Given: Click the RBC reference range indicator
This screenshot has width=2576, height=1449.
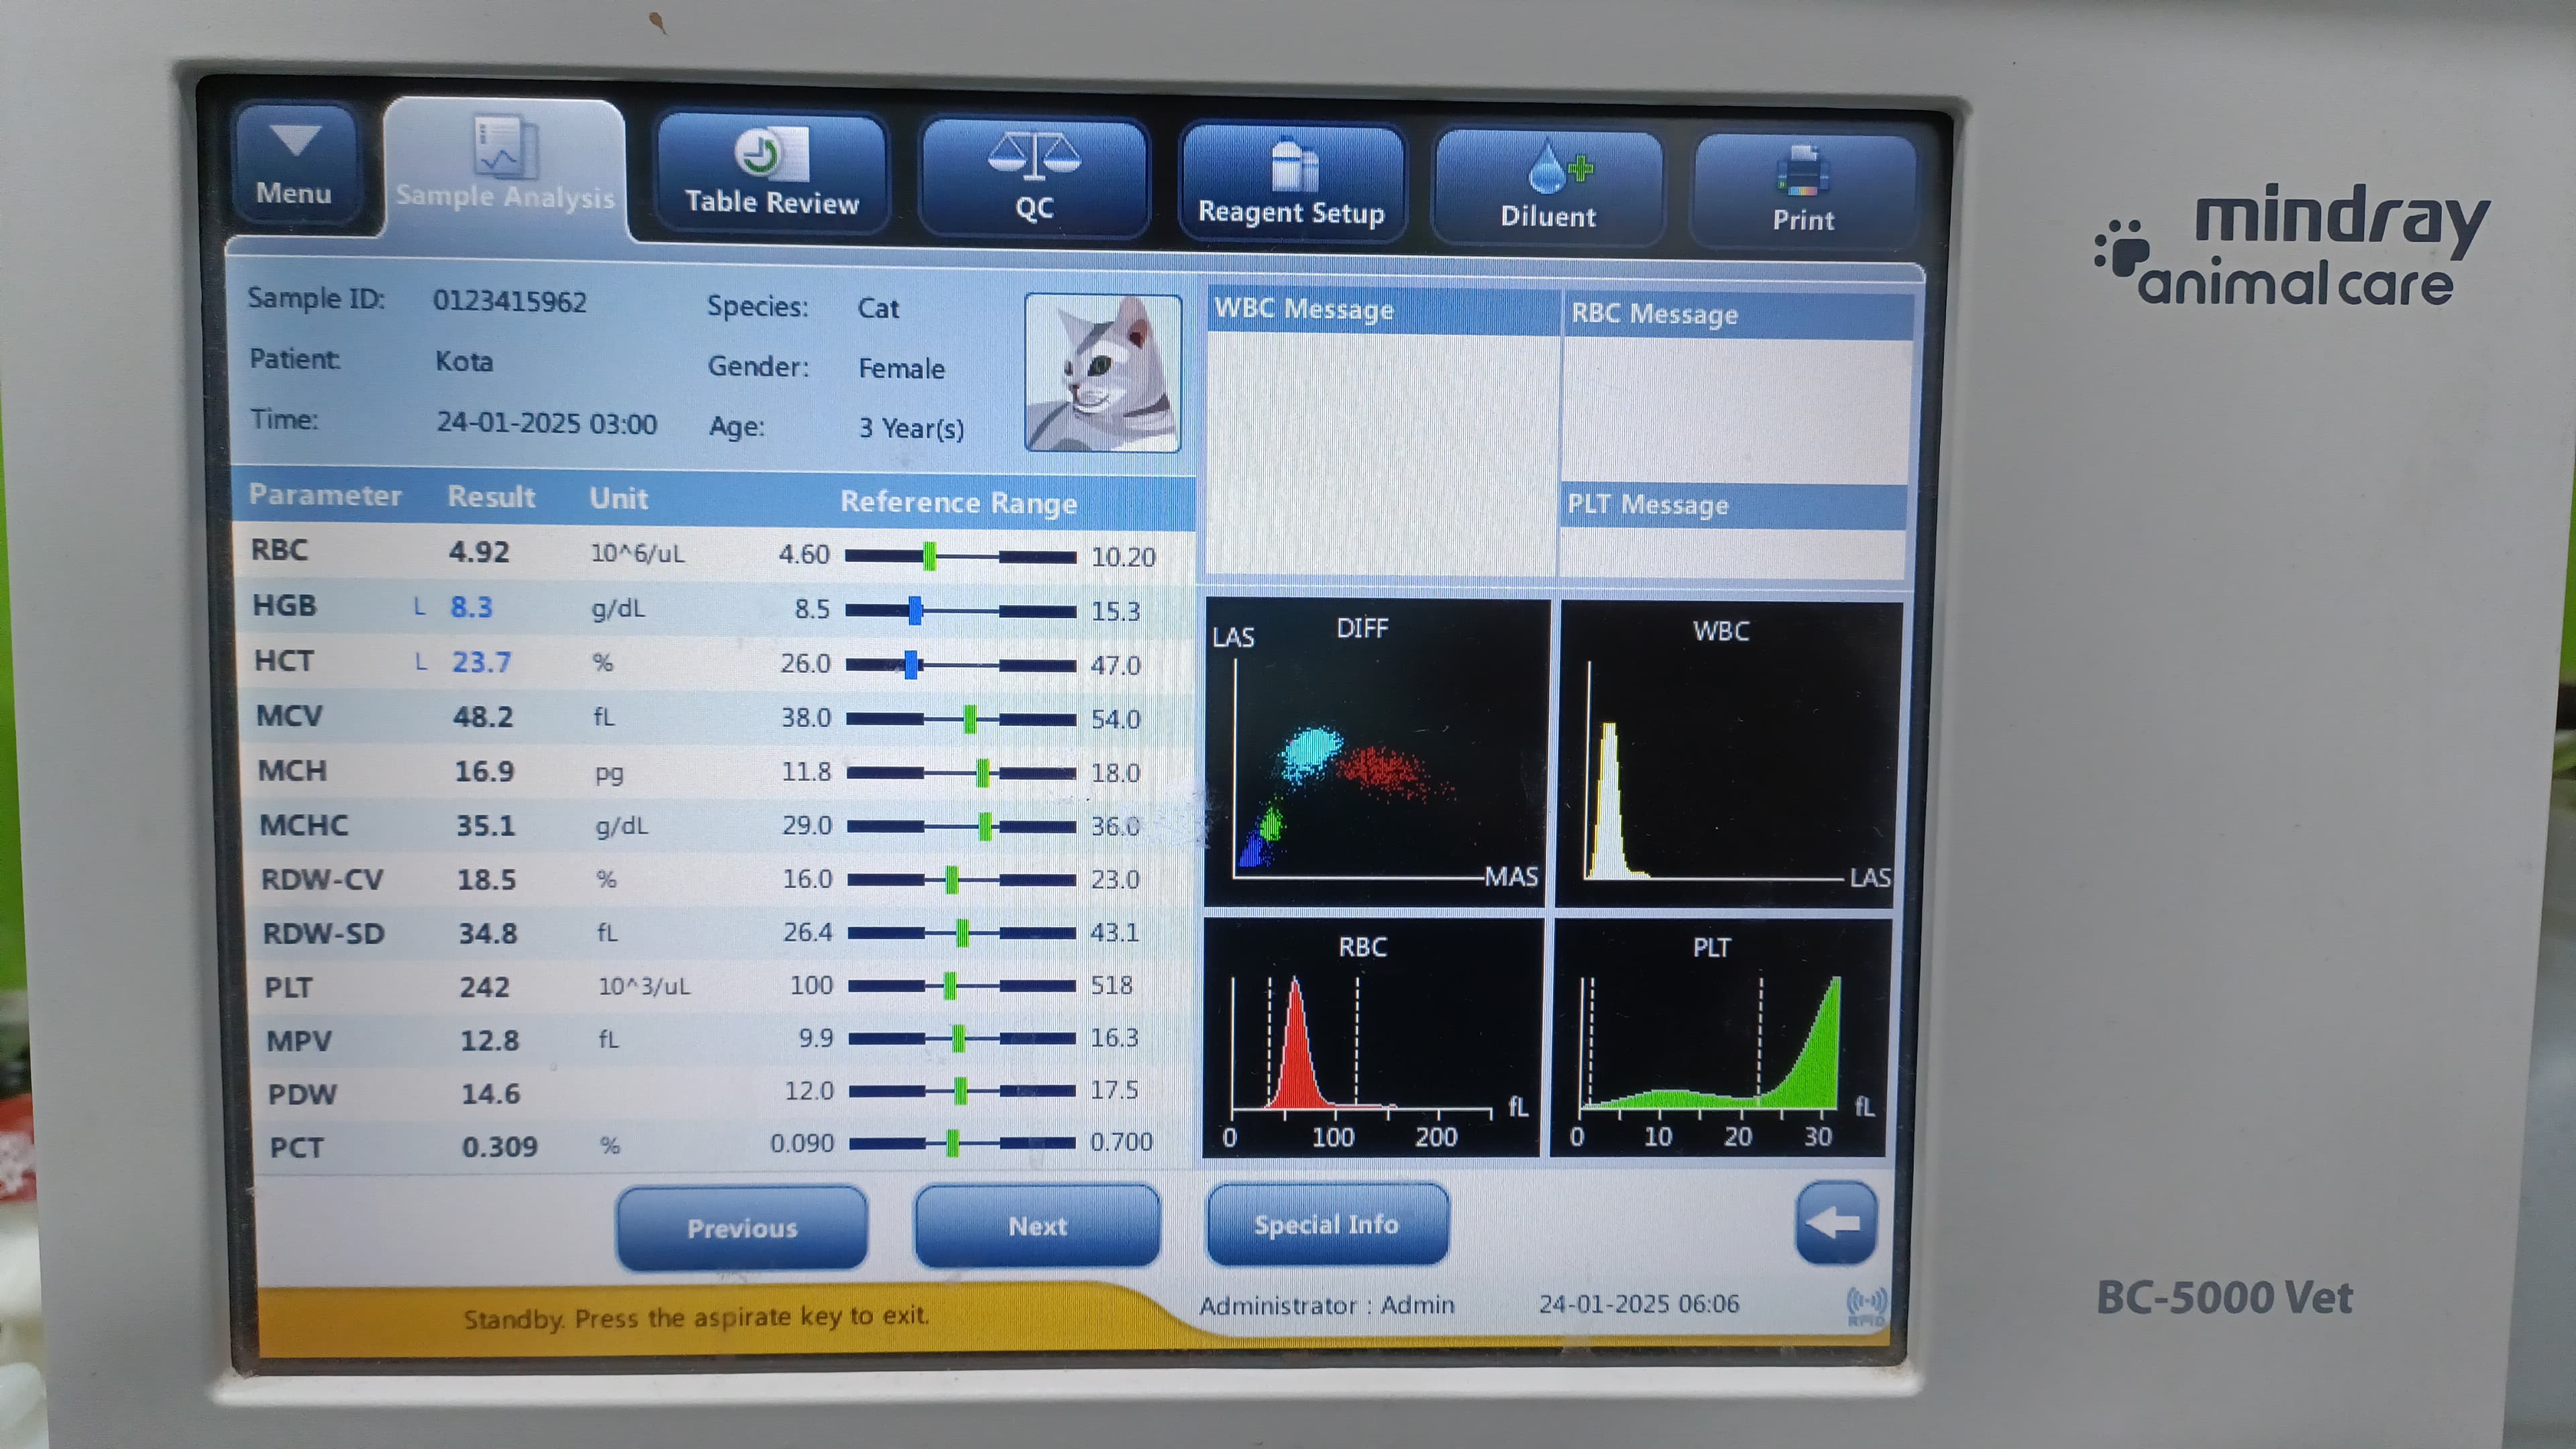Looking at the screenshot, I should (x=960, y=556).
